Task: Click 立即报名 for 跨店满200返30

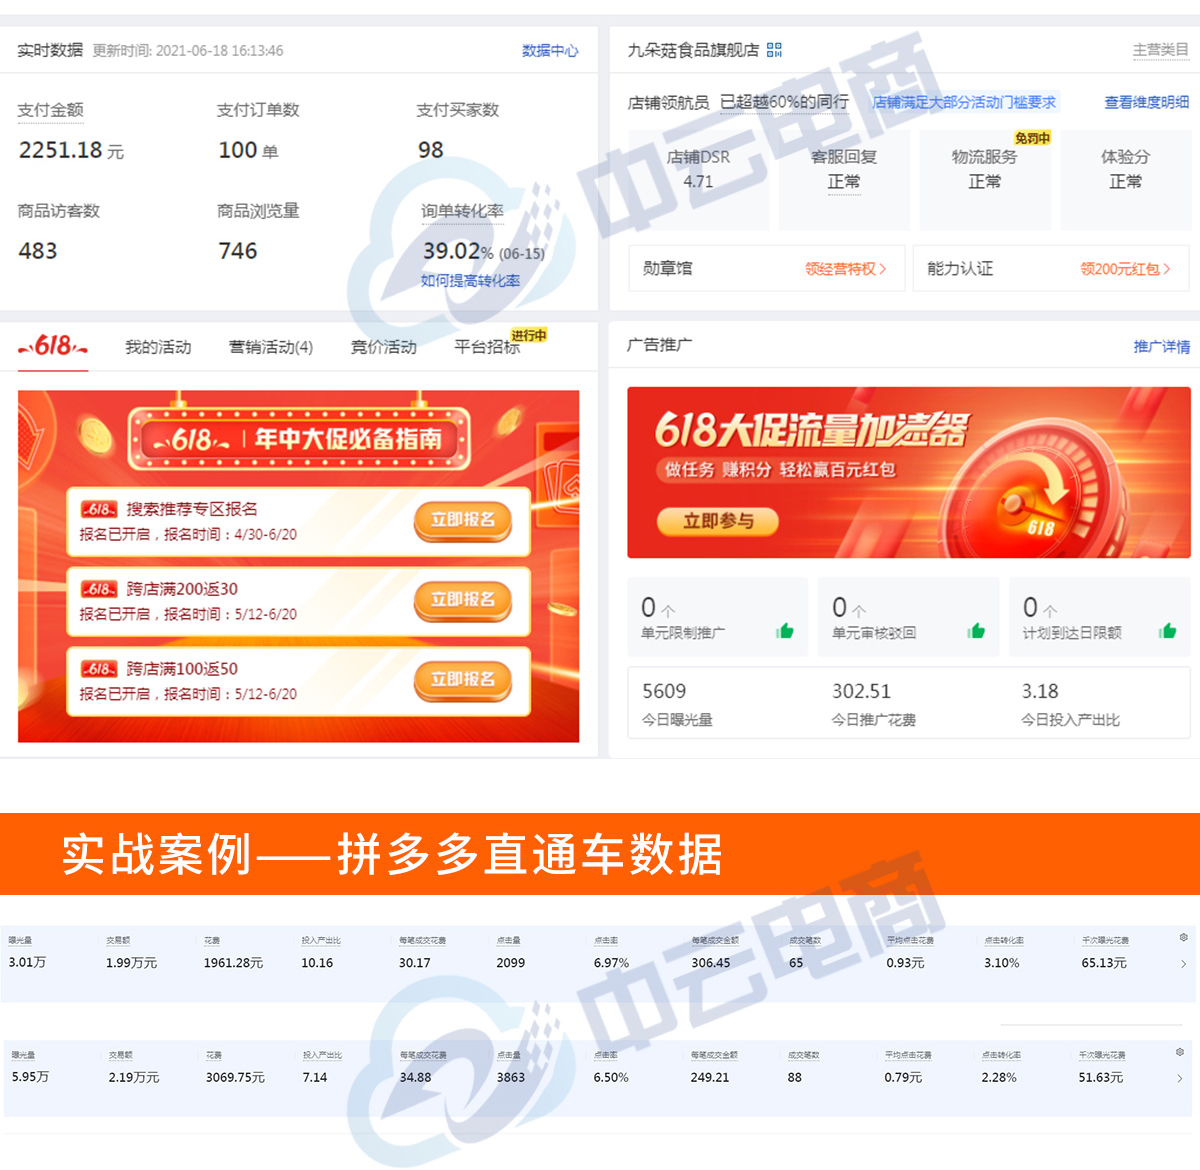Action: click(x=463, y=600)
